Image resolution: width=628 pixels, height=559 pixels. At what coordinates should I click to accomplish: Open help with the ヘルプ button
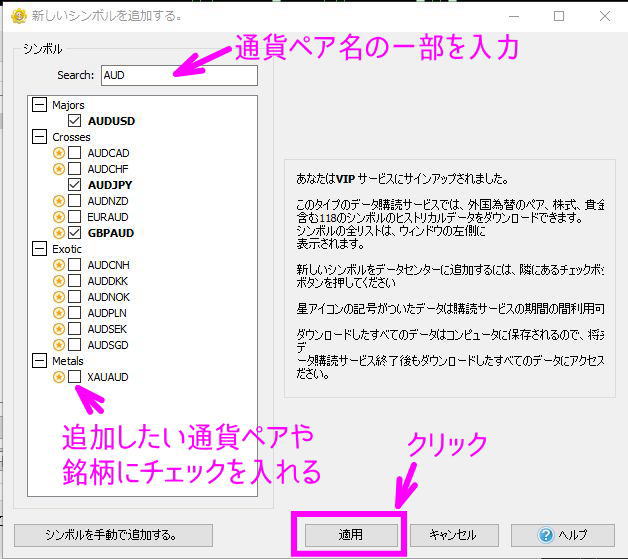(x=563, y=535)
